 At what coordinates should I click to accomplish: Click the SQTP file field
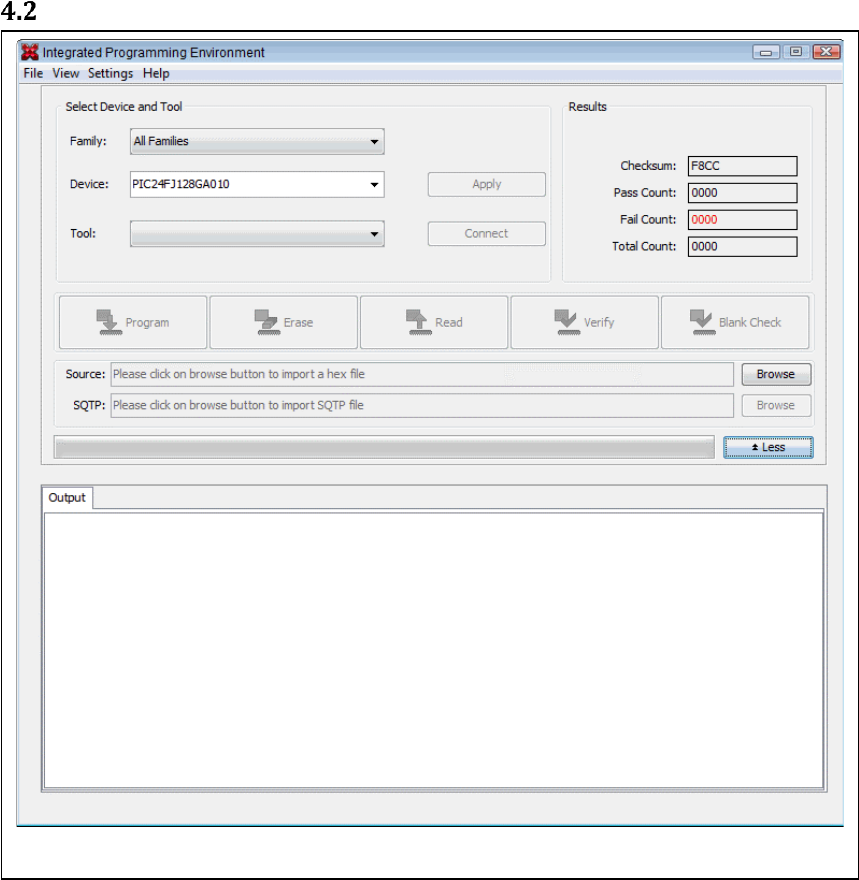[x=422, y=405]
